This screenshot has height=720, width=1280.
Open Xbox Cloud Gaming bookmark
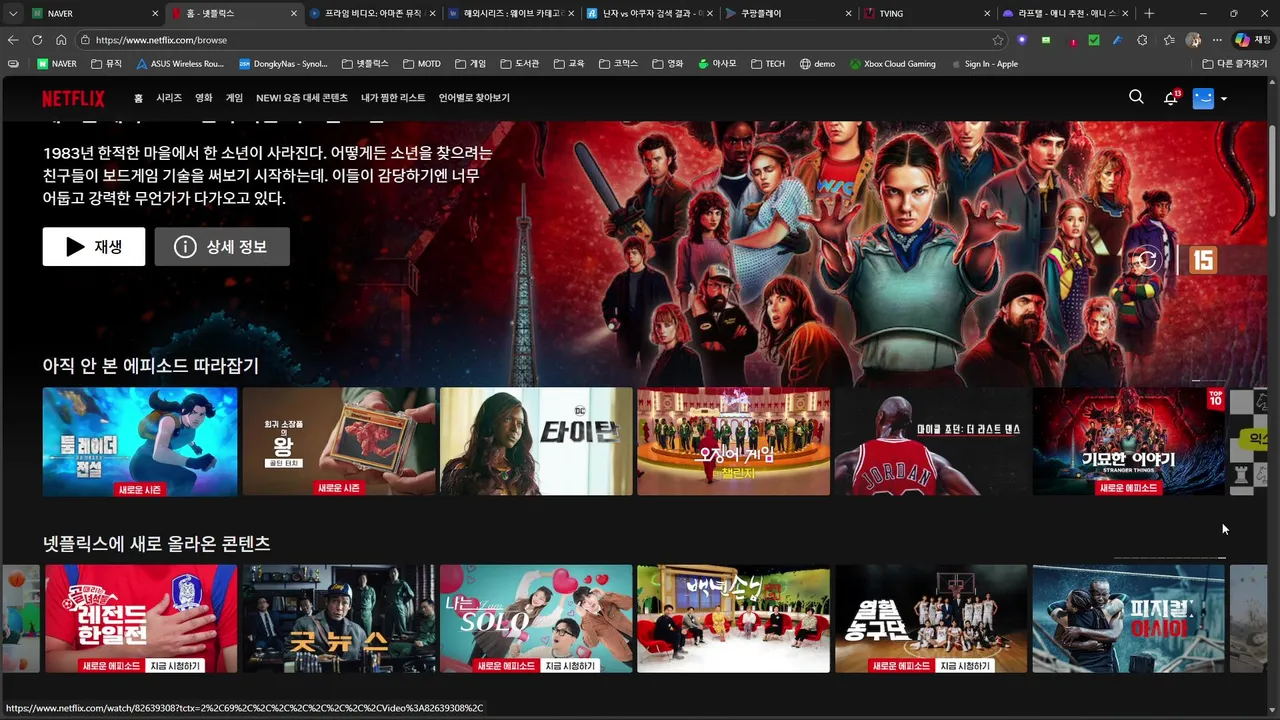pyautogui.click(x=892, y=64)
